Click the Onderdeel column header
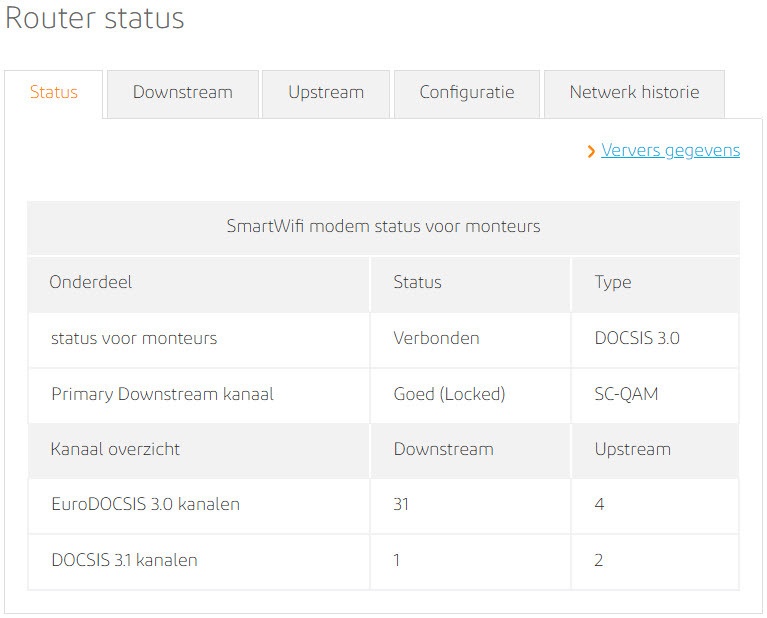The width and height of the screenshot is (767, 618). (x=91, y=282)
